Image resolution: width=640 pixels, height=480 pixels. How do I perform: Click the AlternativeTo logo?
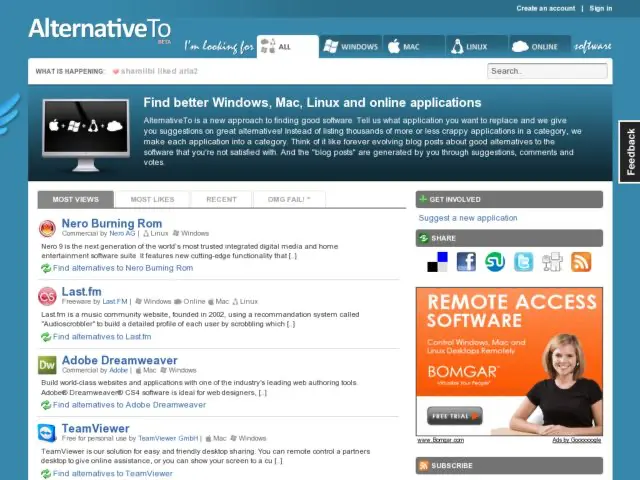(100, 29)
